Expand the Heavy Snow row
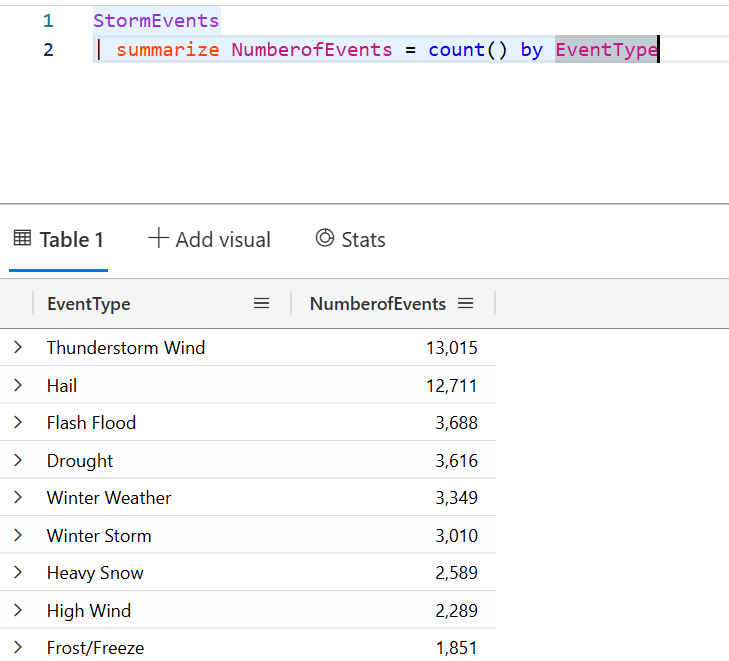729x661 pixels. [x=18, y=572]
